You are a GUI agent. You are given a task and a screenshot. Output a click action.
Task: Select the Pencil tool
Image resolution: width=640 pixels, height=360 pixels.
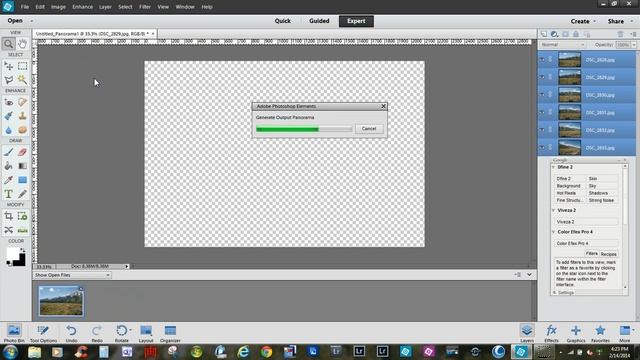click(x=22, y=194)
